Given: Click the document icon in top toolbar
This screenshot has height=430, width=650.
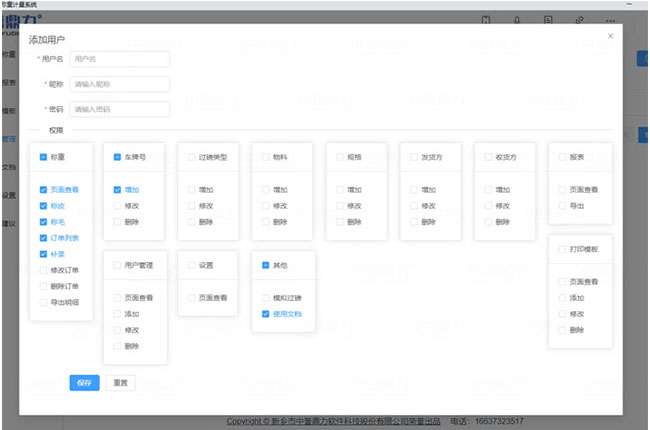Looking at the screenshot, I should click(548, 19).
